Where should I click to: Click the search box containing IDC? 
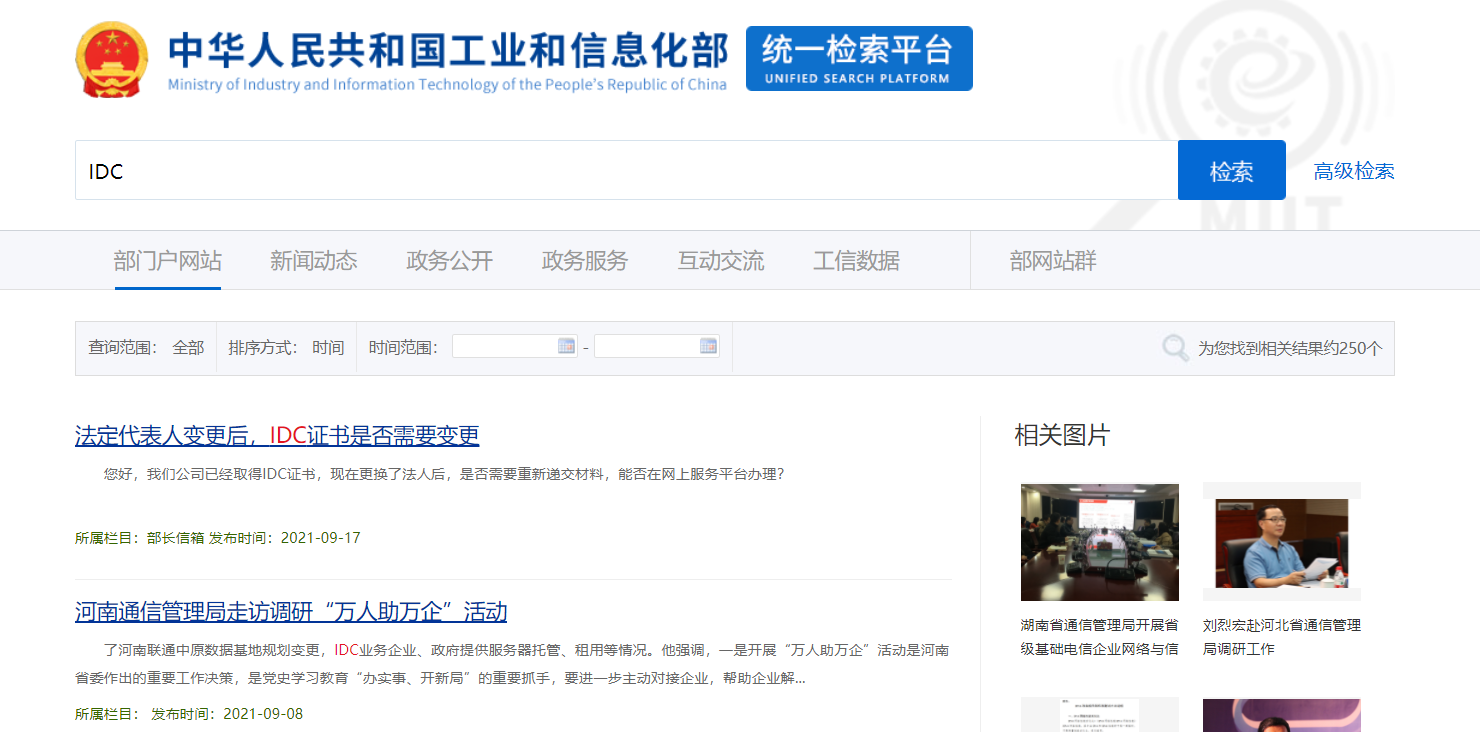tap(626, 171)
